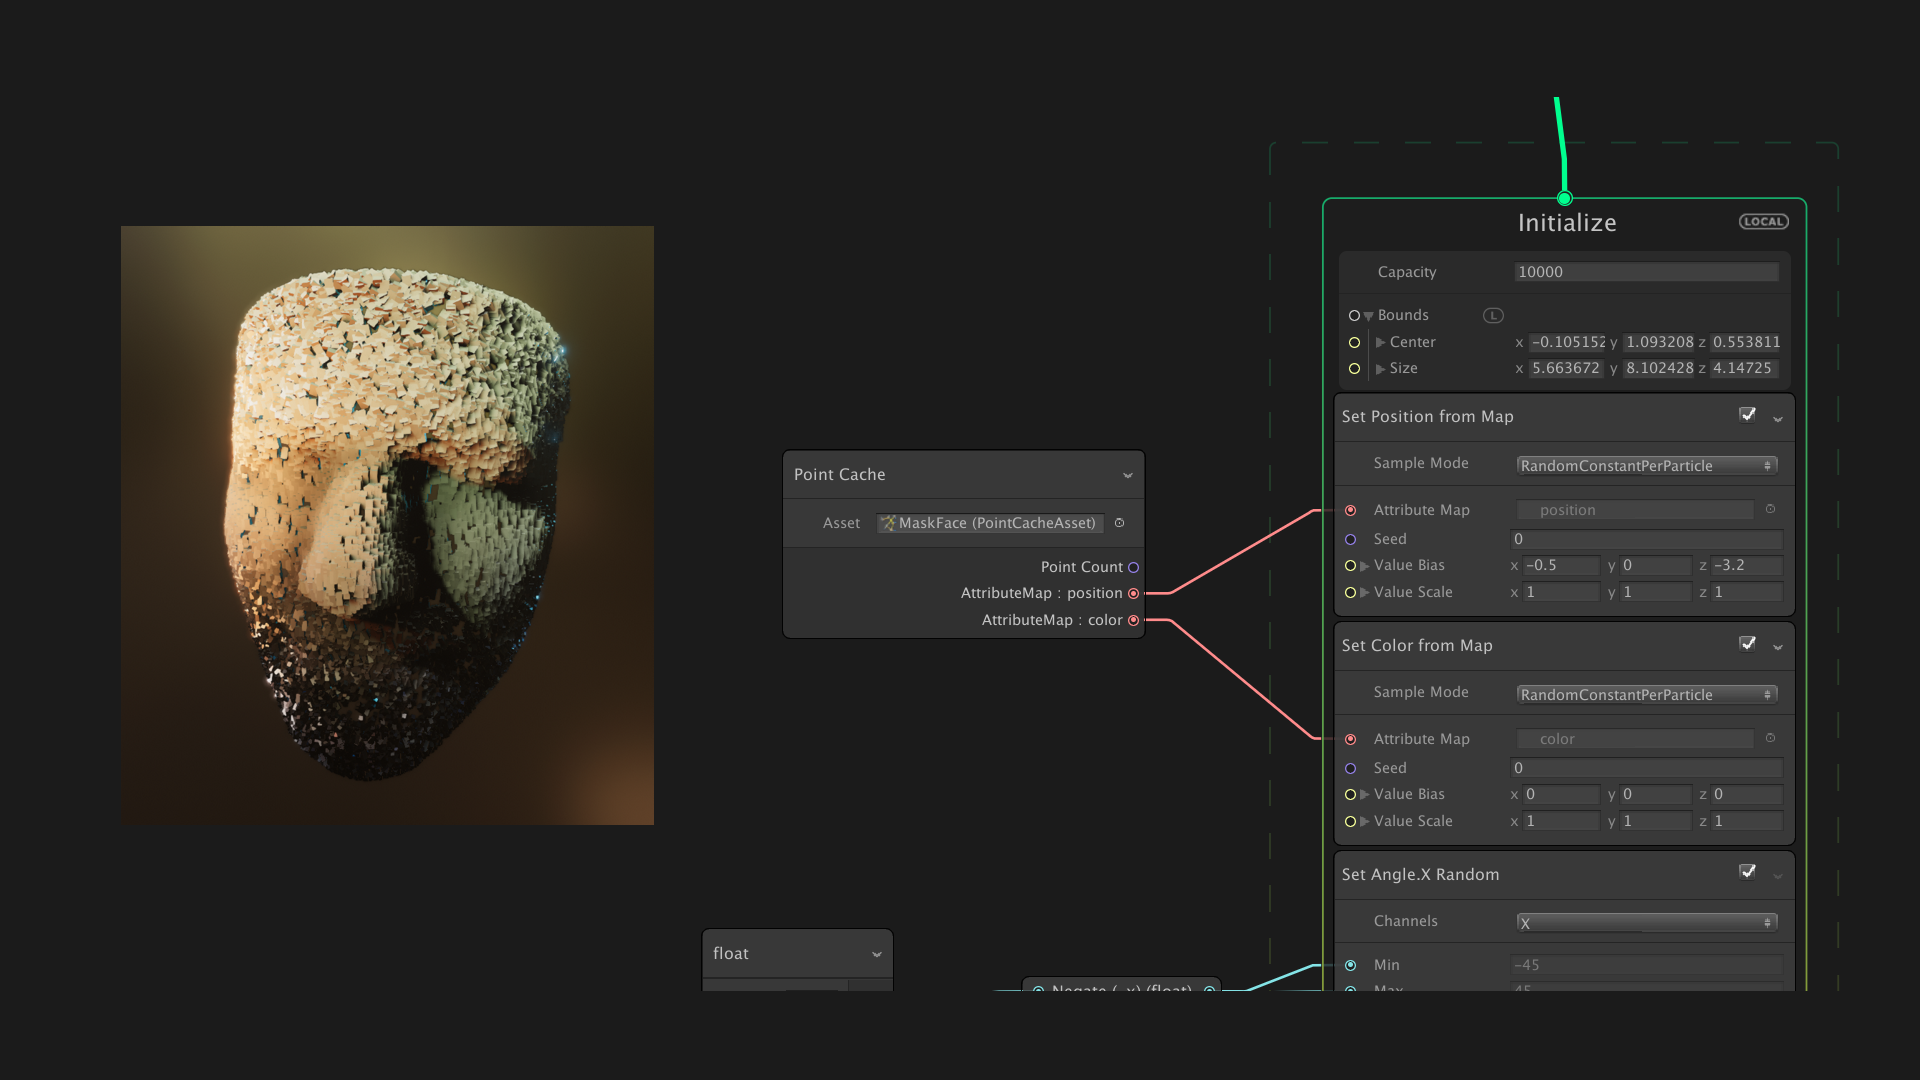Click the Point Count output port

point(1133,568)
